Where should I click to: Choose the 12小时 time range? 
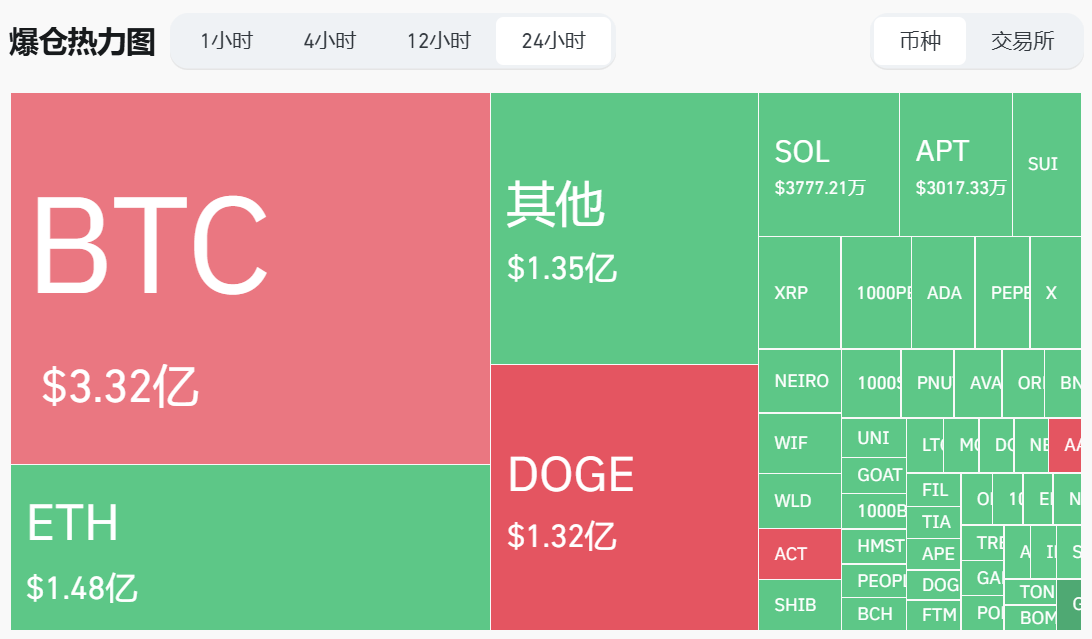(x=438, y=41)
